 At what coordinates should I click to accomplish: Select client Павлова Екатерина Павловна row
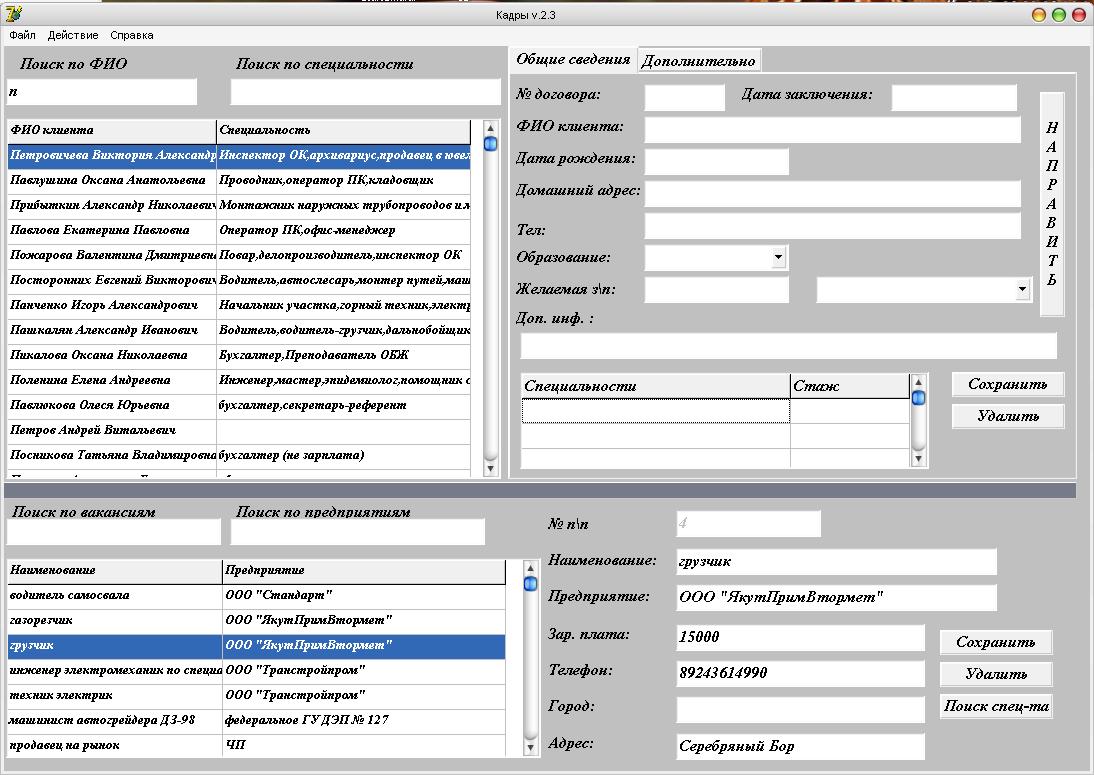110,230
